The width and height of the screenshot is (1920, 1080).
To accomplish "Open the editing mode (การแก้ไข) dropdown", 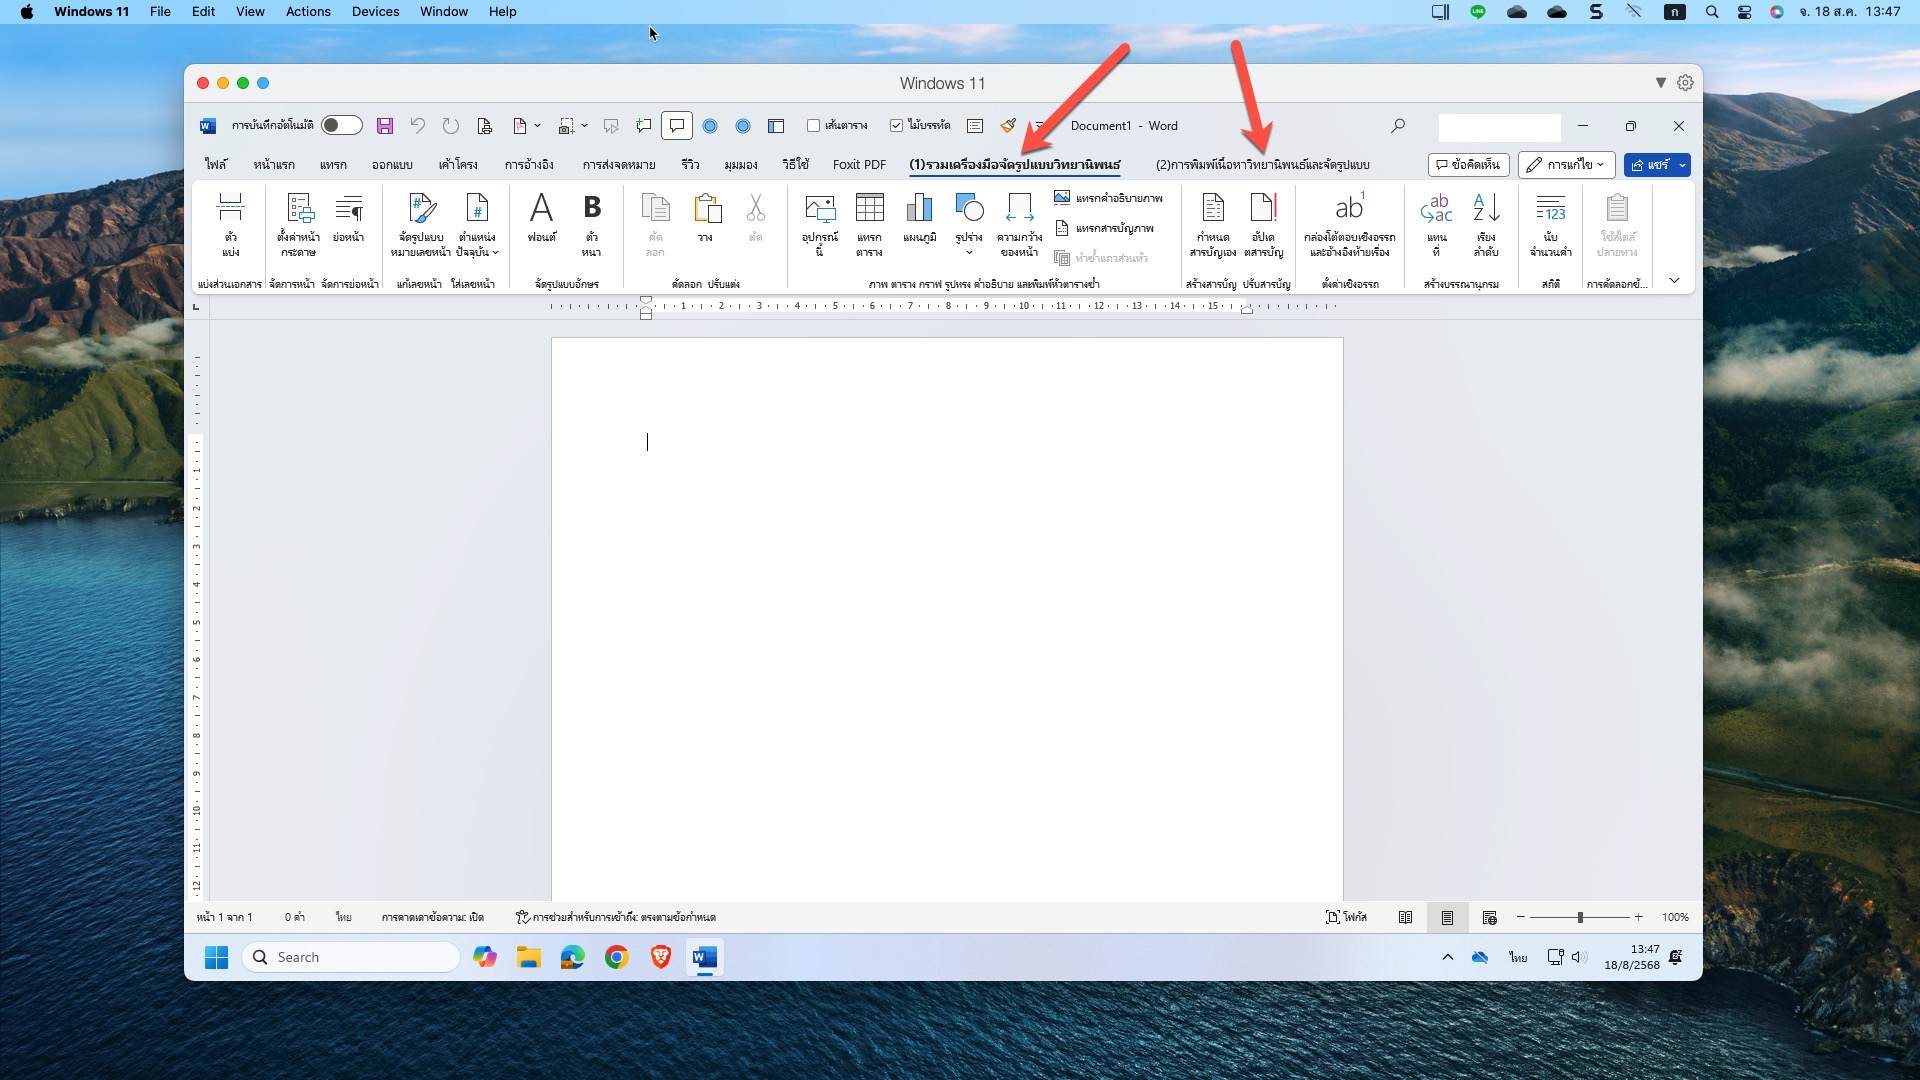I will (x=1566, y=165).
